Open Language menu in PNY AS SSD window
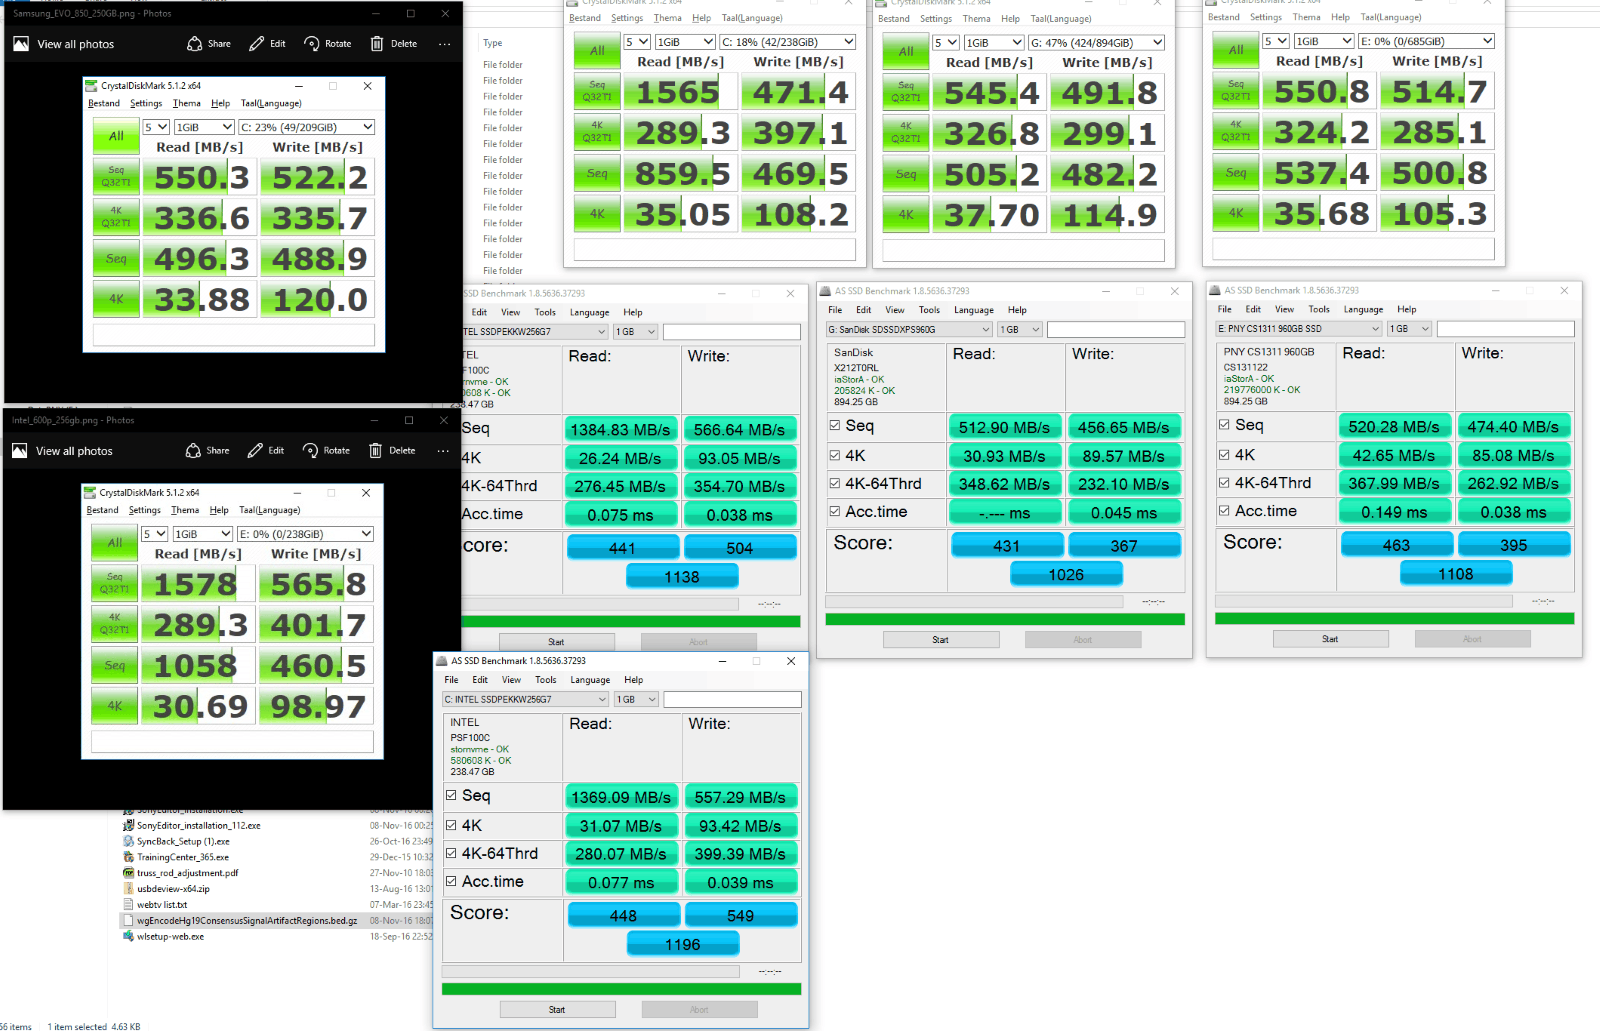The height and width of the screenshot is (1031, 1600). tap(1363, 309)
